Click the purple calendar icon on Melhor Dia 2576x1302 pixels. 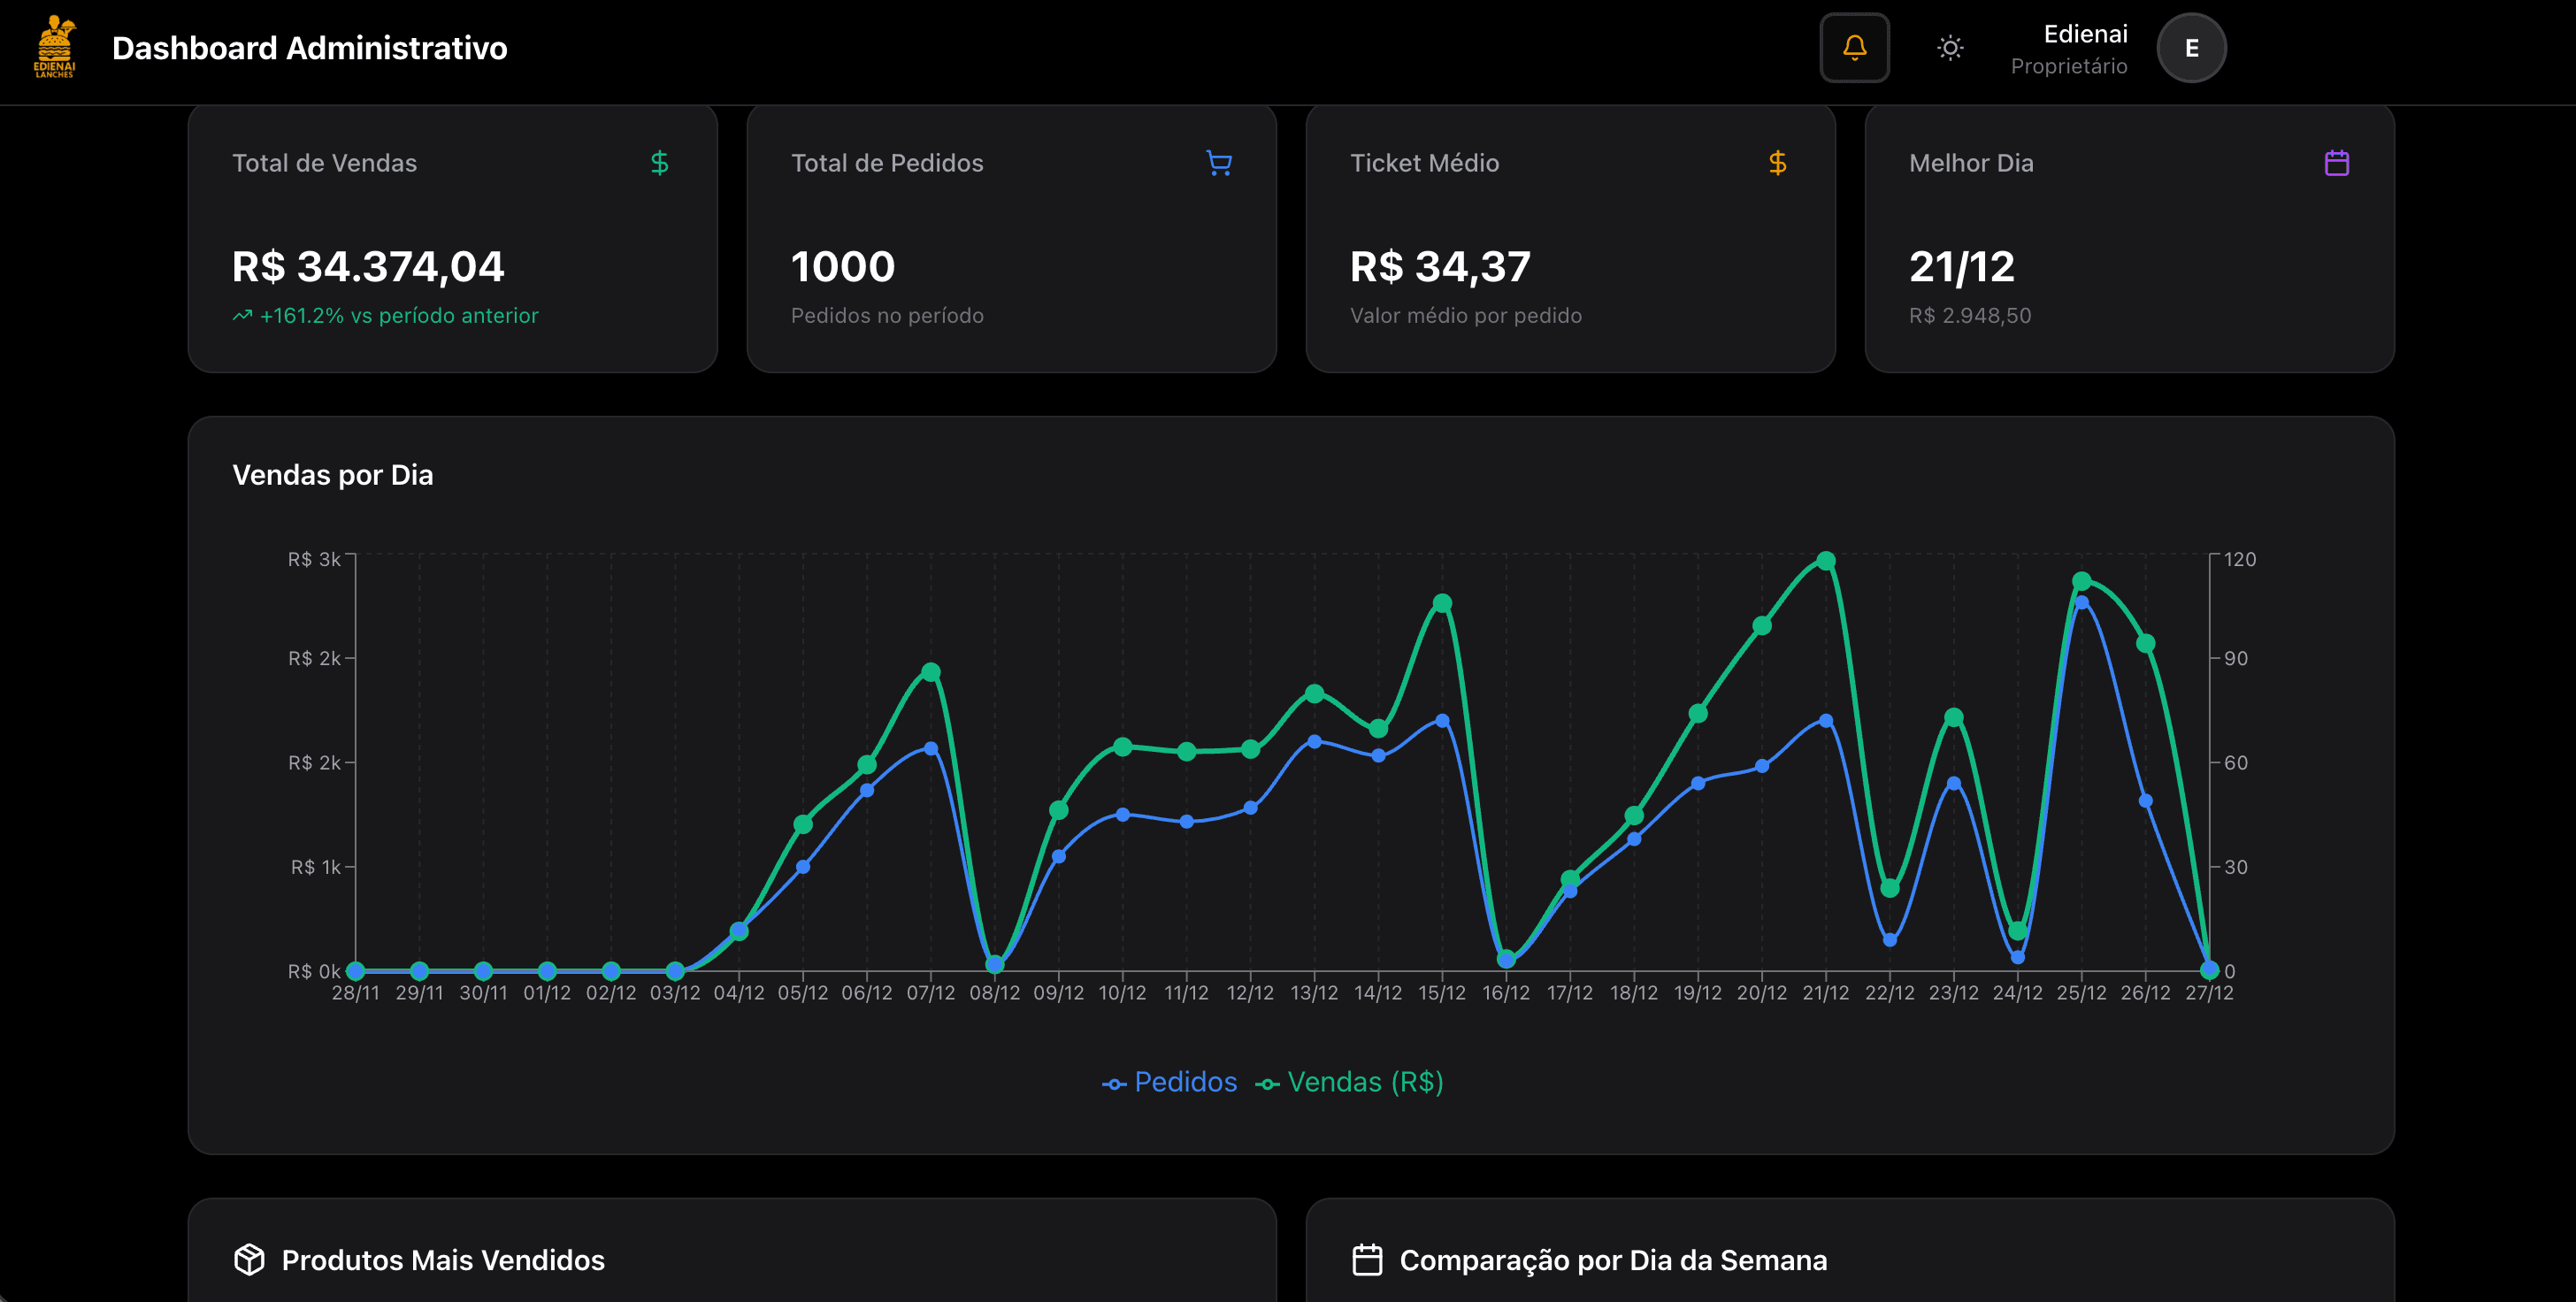click(2336, 163)
